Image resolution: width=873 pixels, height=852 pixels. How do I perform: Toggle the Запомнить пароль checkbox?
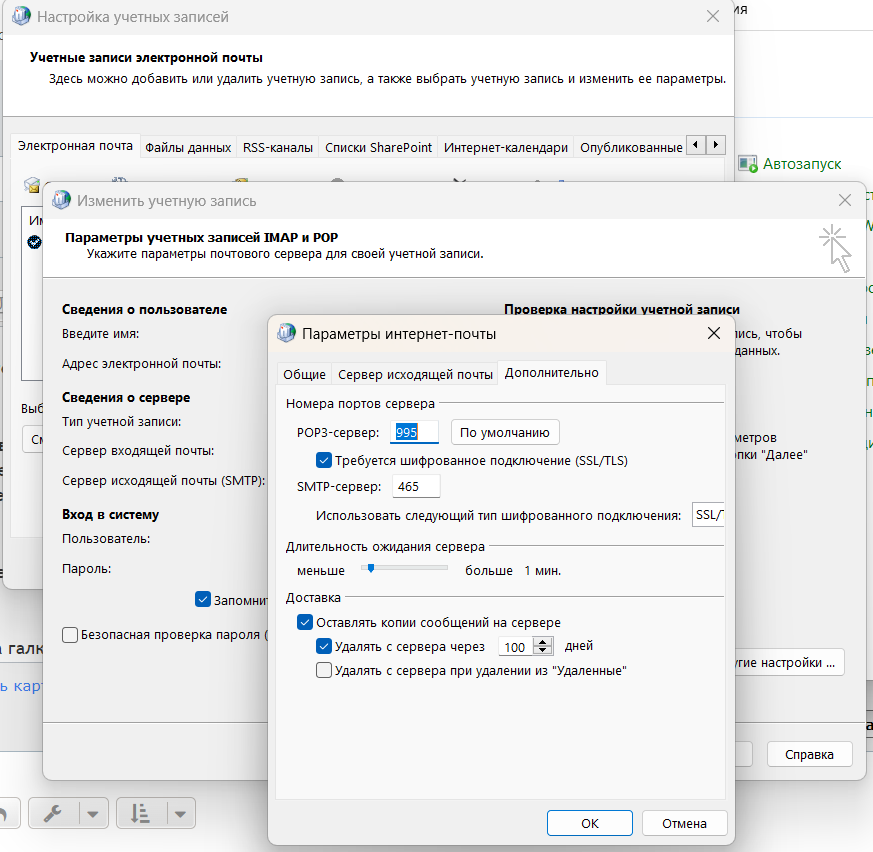click(x=203, y=599)
